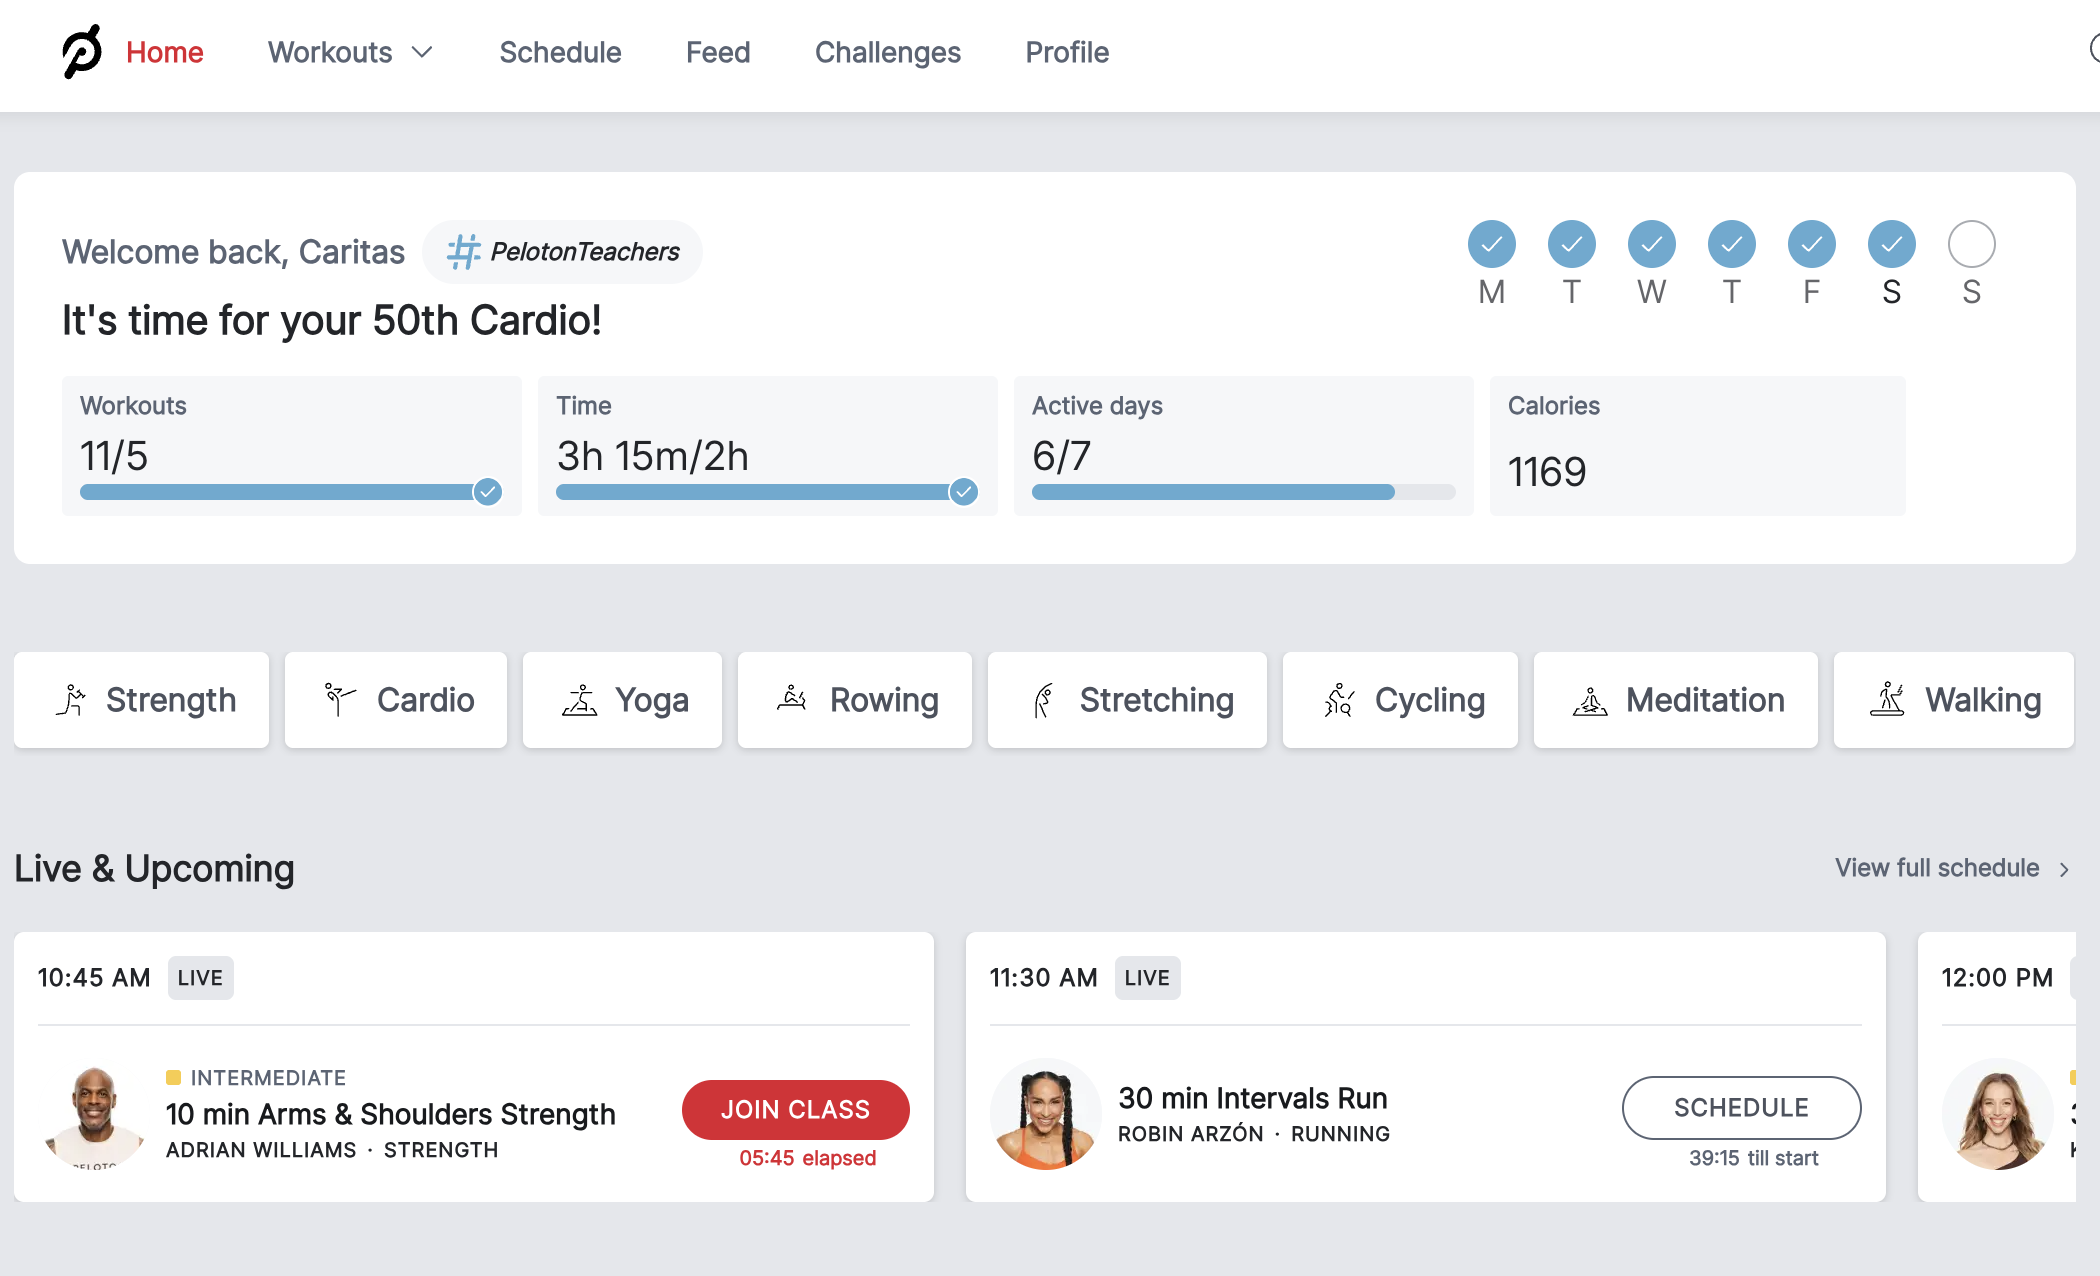The width and height of the screenshot is (2100, 1276).
Task: Toggle the unchecked Sunday circle
Action: coord(1971,244)
